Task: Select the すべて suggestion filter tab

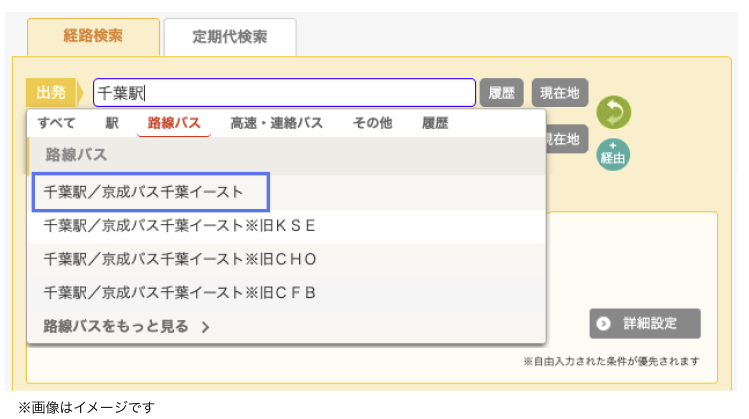Action: (x=56, y=123)
